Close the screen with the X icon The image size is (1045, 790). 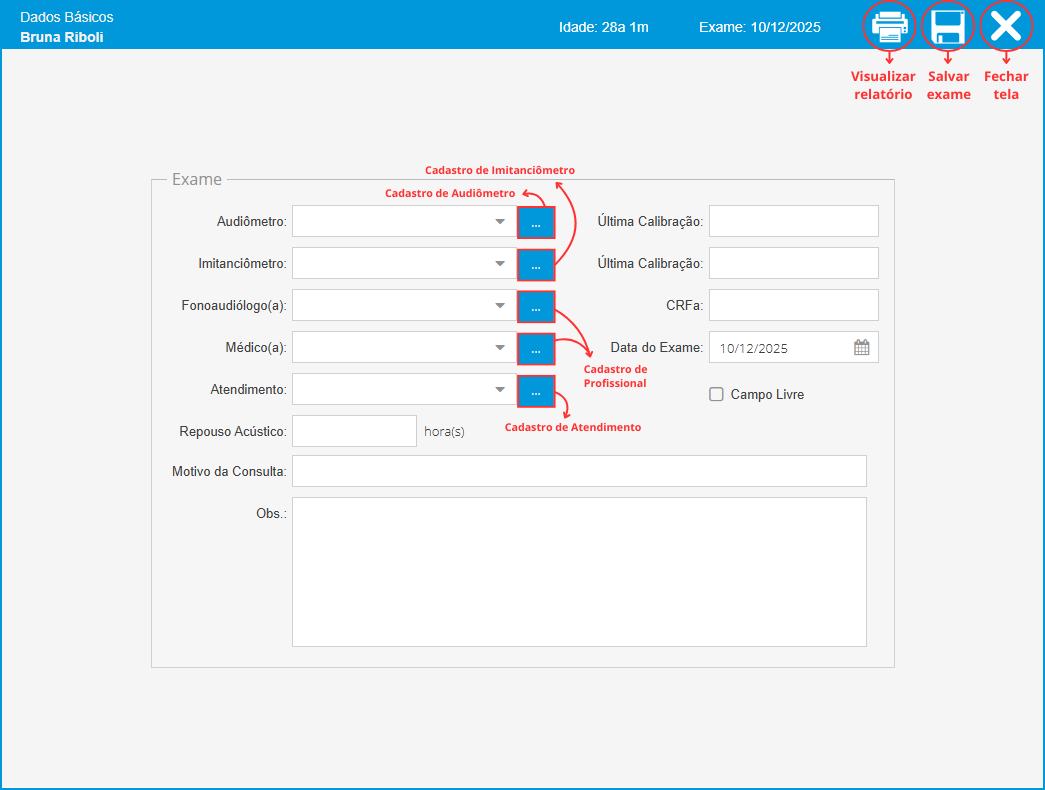1005,27
